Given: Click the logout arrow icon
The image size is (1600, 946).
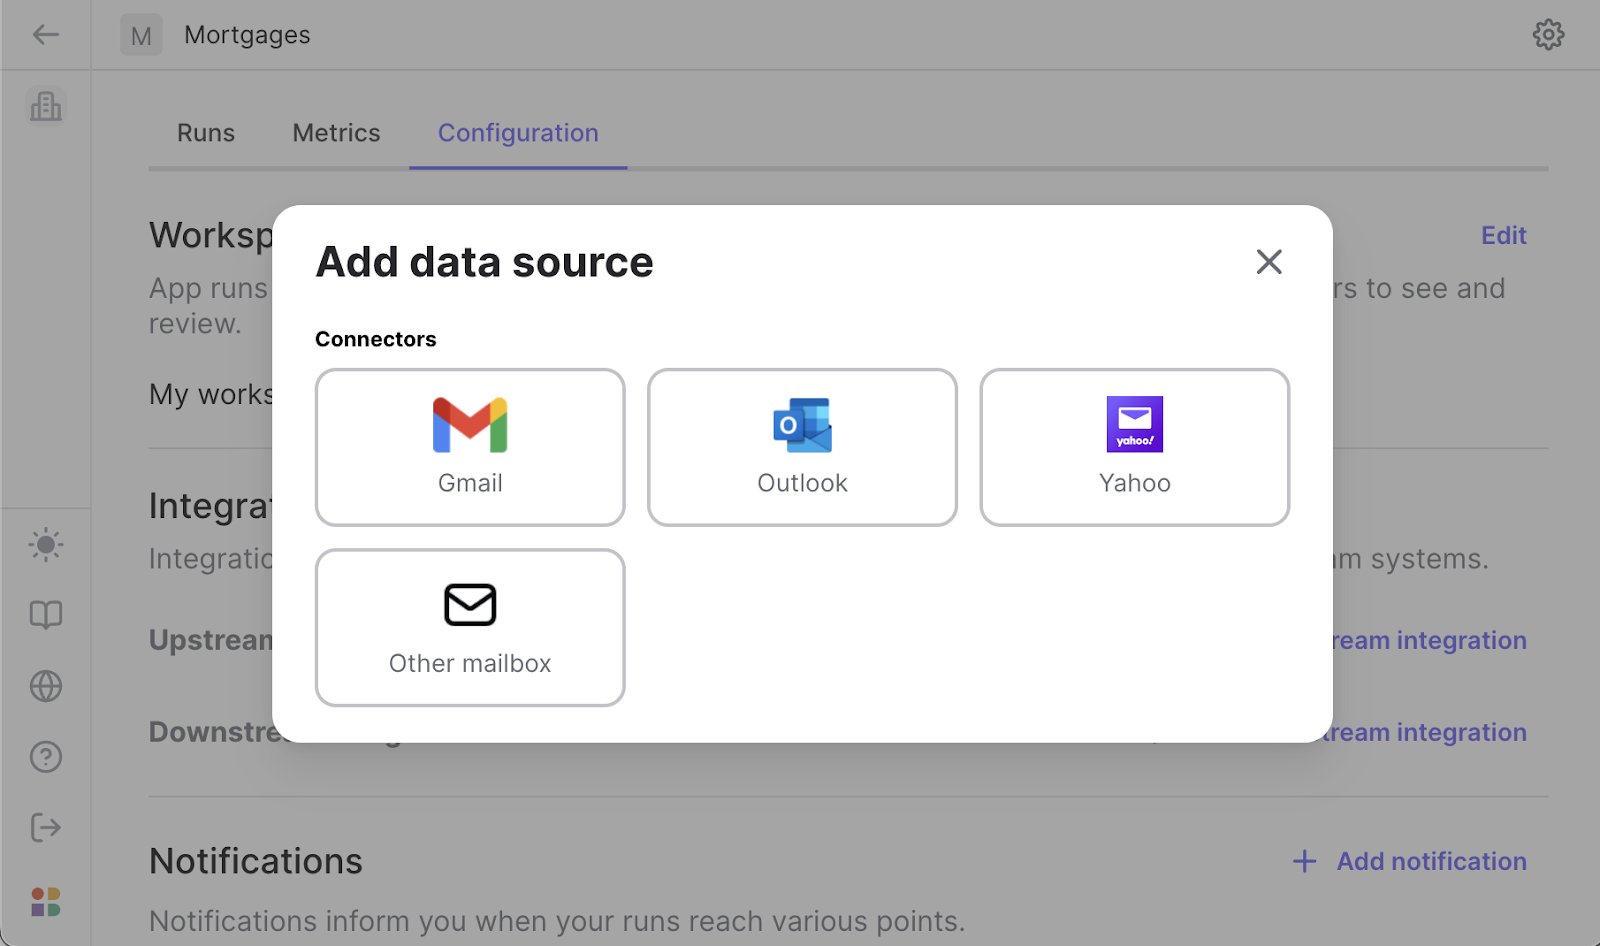Looking at the screenshot, I should 46,828.
